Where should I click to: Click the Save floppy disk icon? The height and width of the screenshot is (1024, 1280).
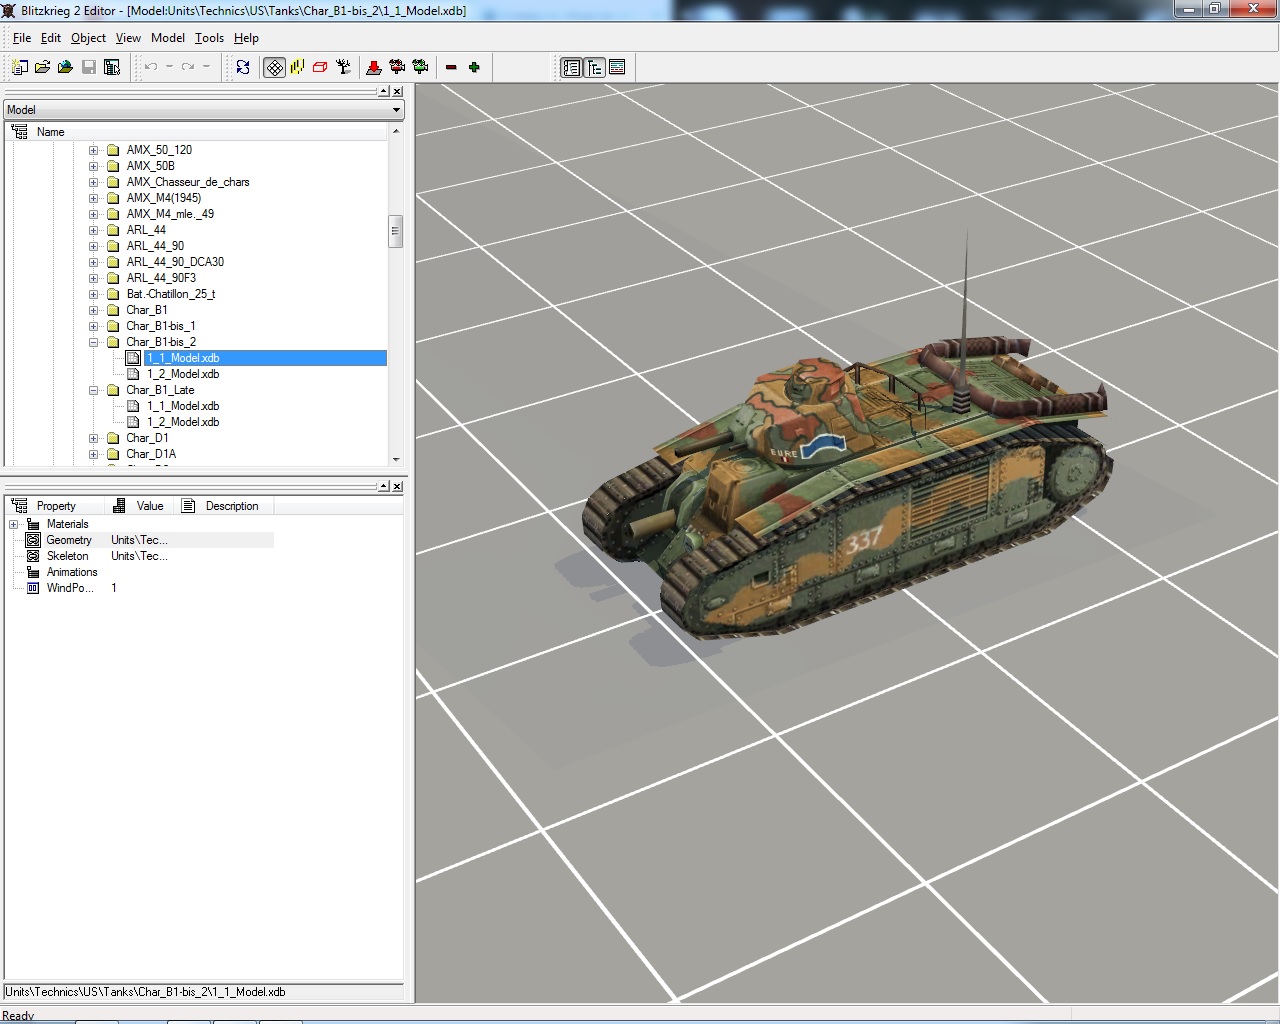[89, 67]
